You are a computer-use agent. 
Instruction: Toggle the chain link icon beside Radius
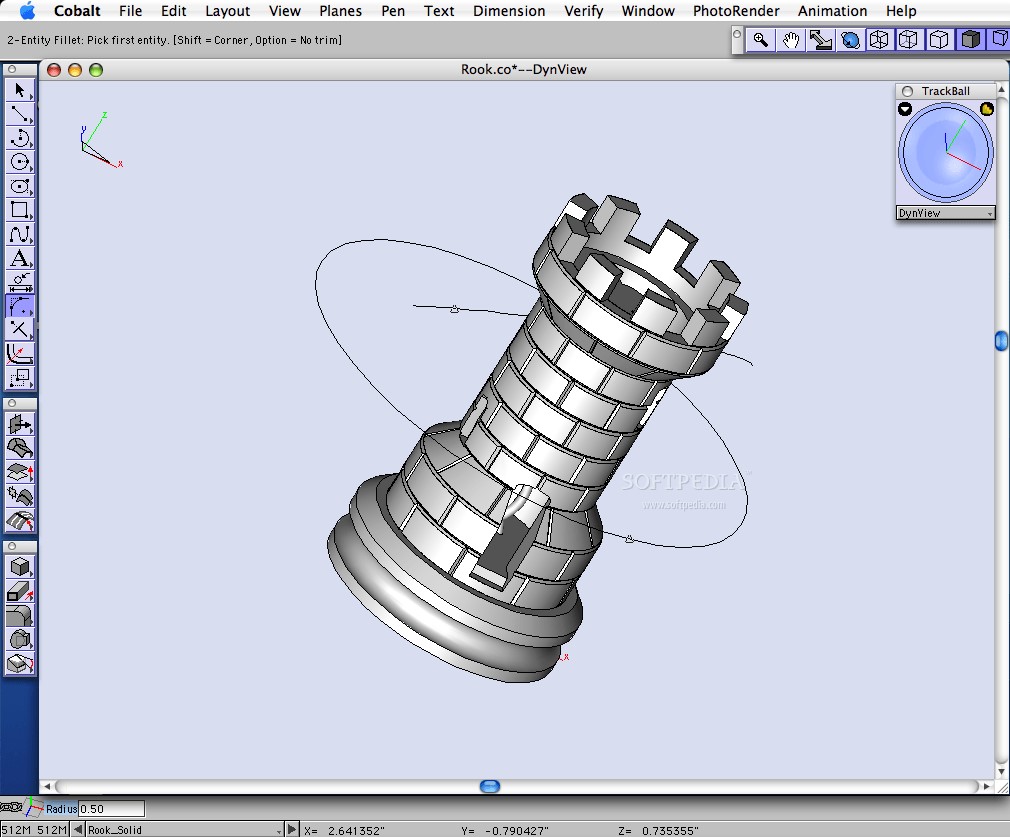(x=11, y=808)
